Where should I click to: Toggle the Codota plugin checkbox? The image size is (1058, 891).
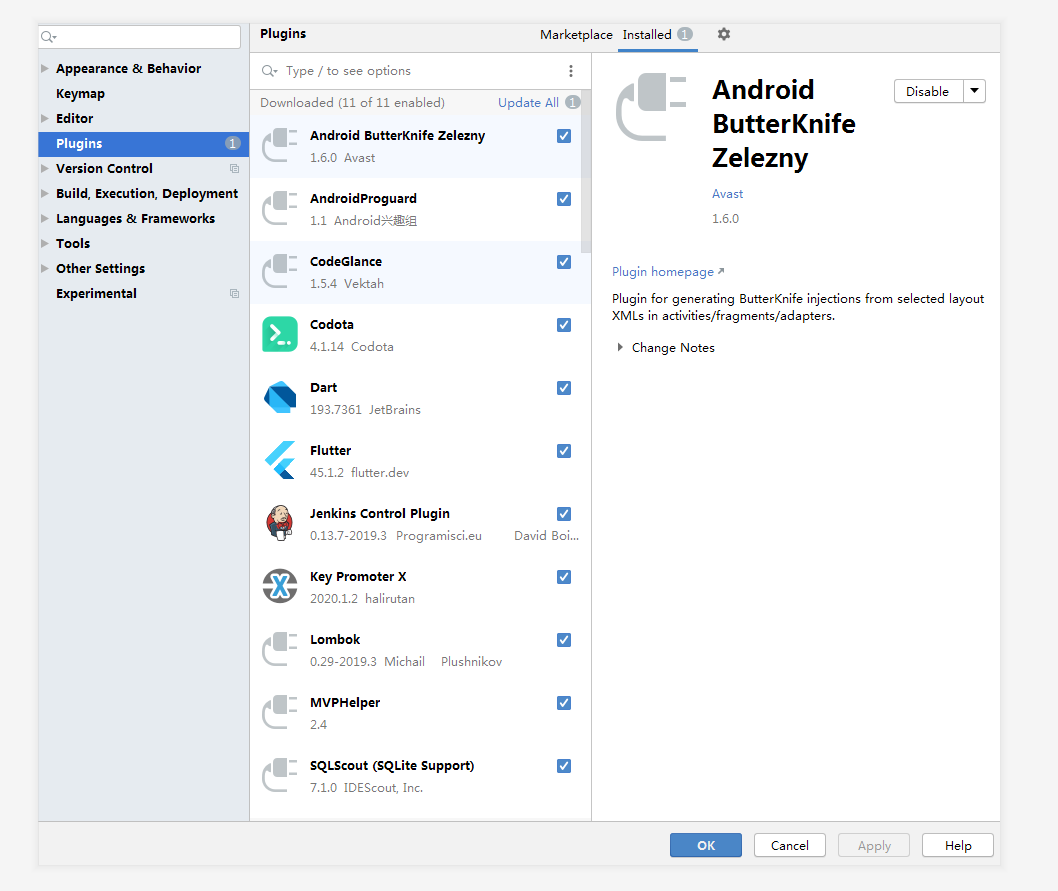point(564,325)
